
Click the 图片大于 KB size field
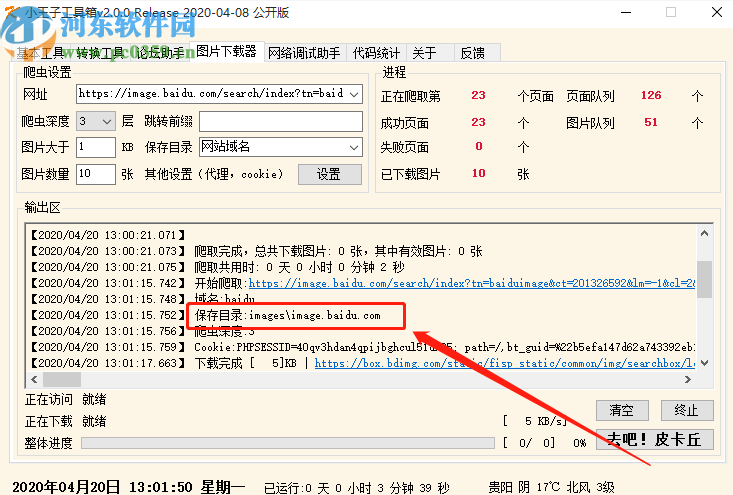click(x=96, y=147)
